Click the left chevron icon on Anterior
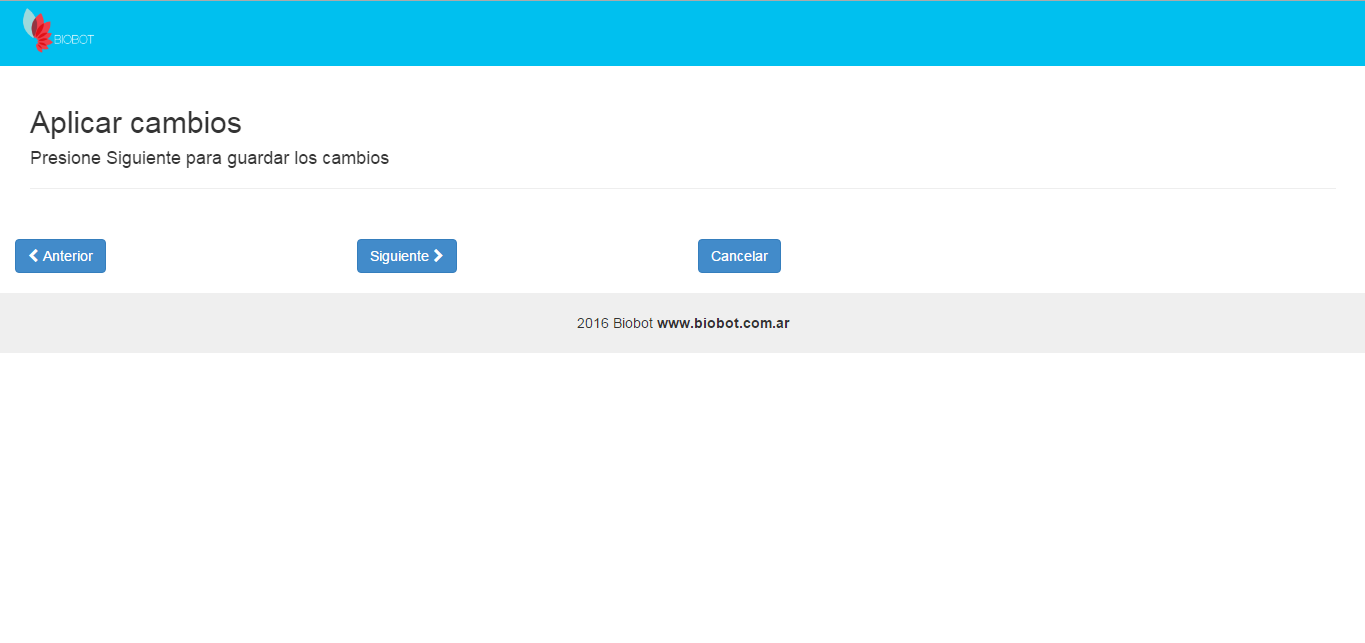This screenshot has width=1365, height=643. [x=34, y=256]
